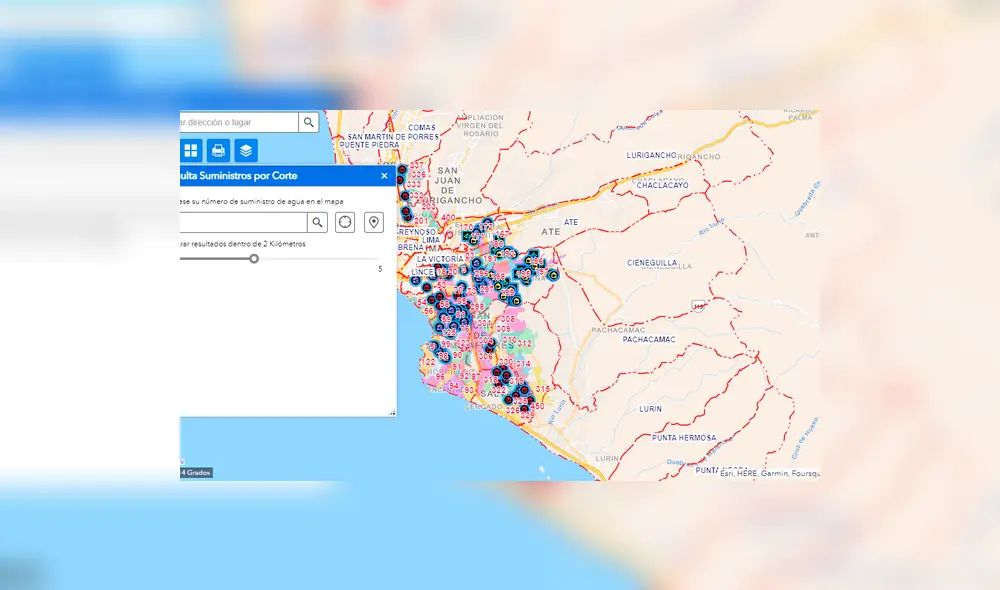Viewport: 1000px width, 590px height.
Task: Open the layers list icon
Action: click(x=245, y=151)
